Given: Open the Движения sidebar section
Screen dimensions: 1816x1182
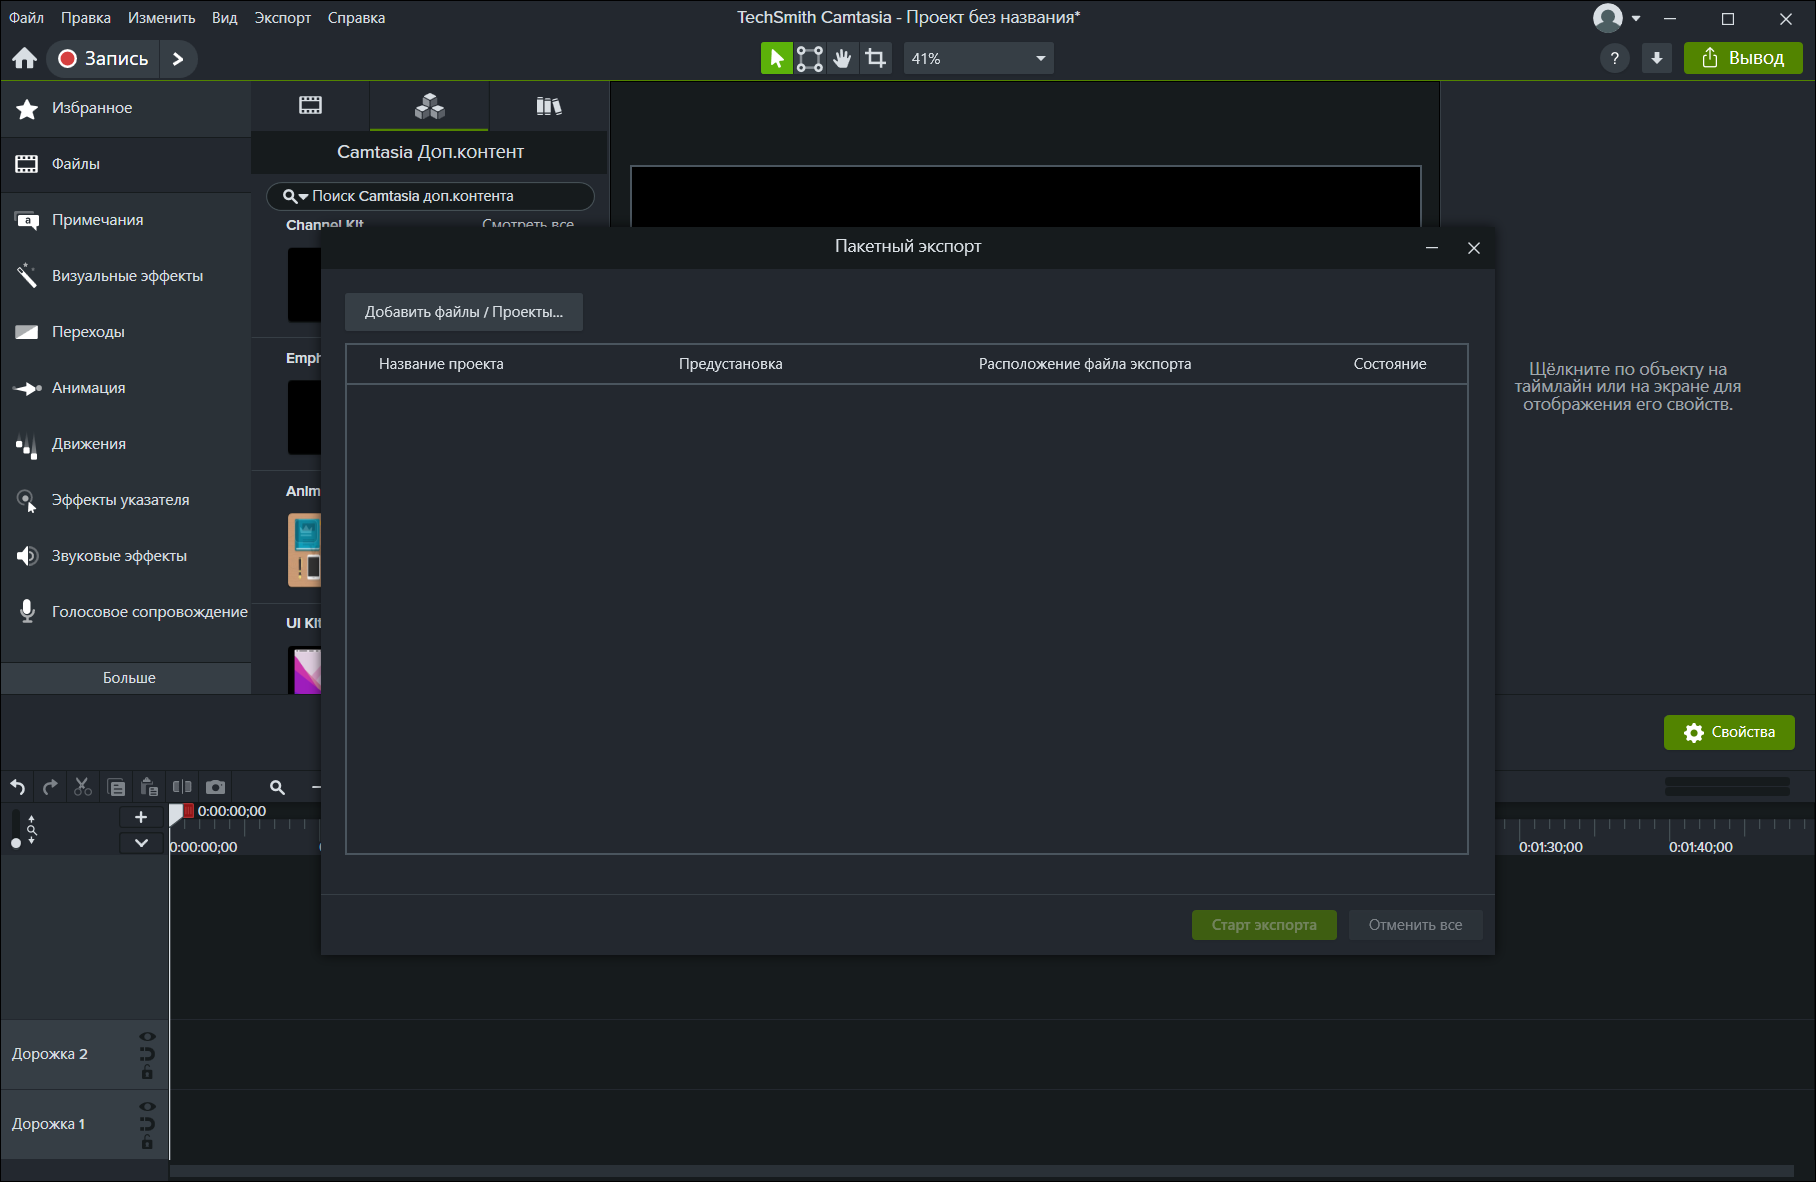Looking at the screenshot, I should click(126, 444).
